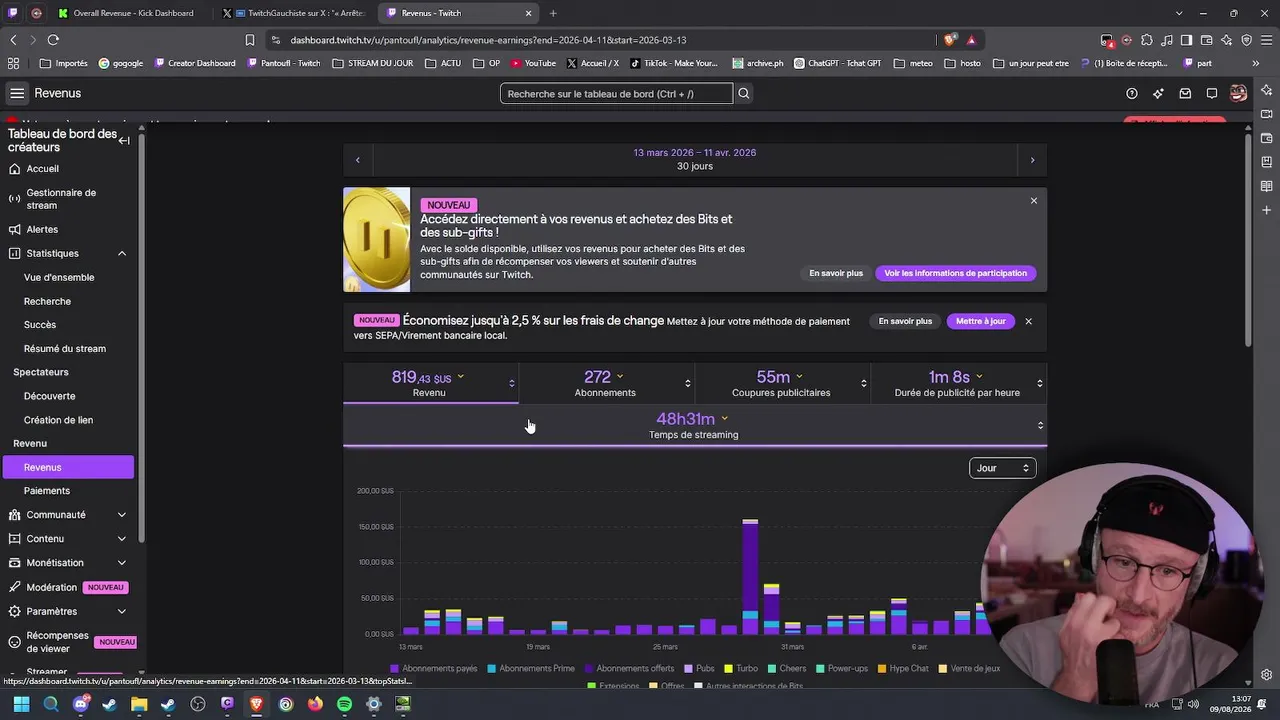Open Modération in the sidebar
Viewport: 1280px width, 720px height.
pyautogui.click(x=69, y=588)
